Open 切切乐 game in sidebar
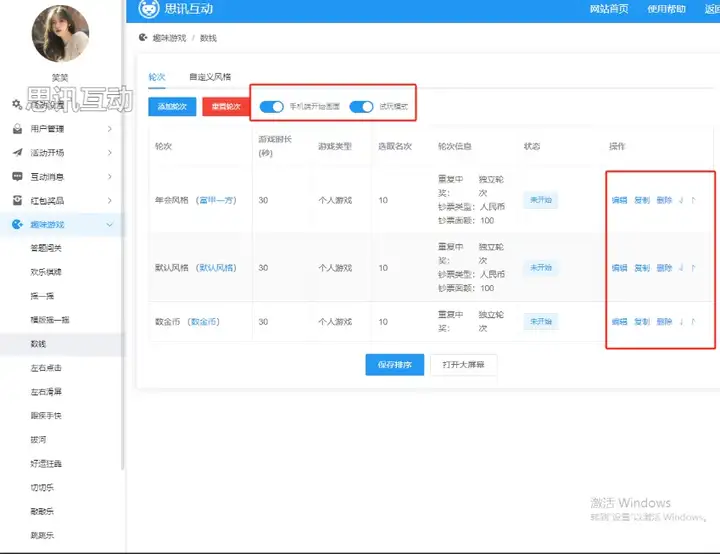720x554 pixels. (x=42, y=487)
